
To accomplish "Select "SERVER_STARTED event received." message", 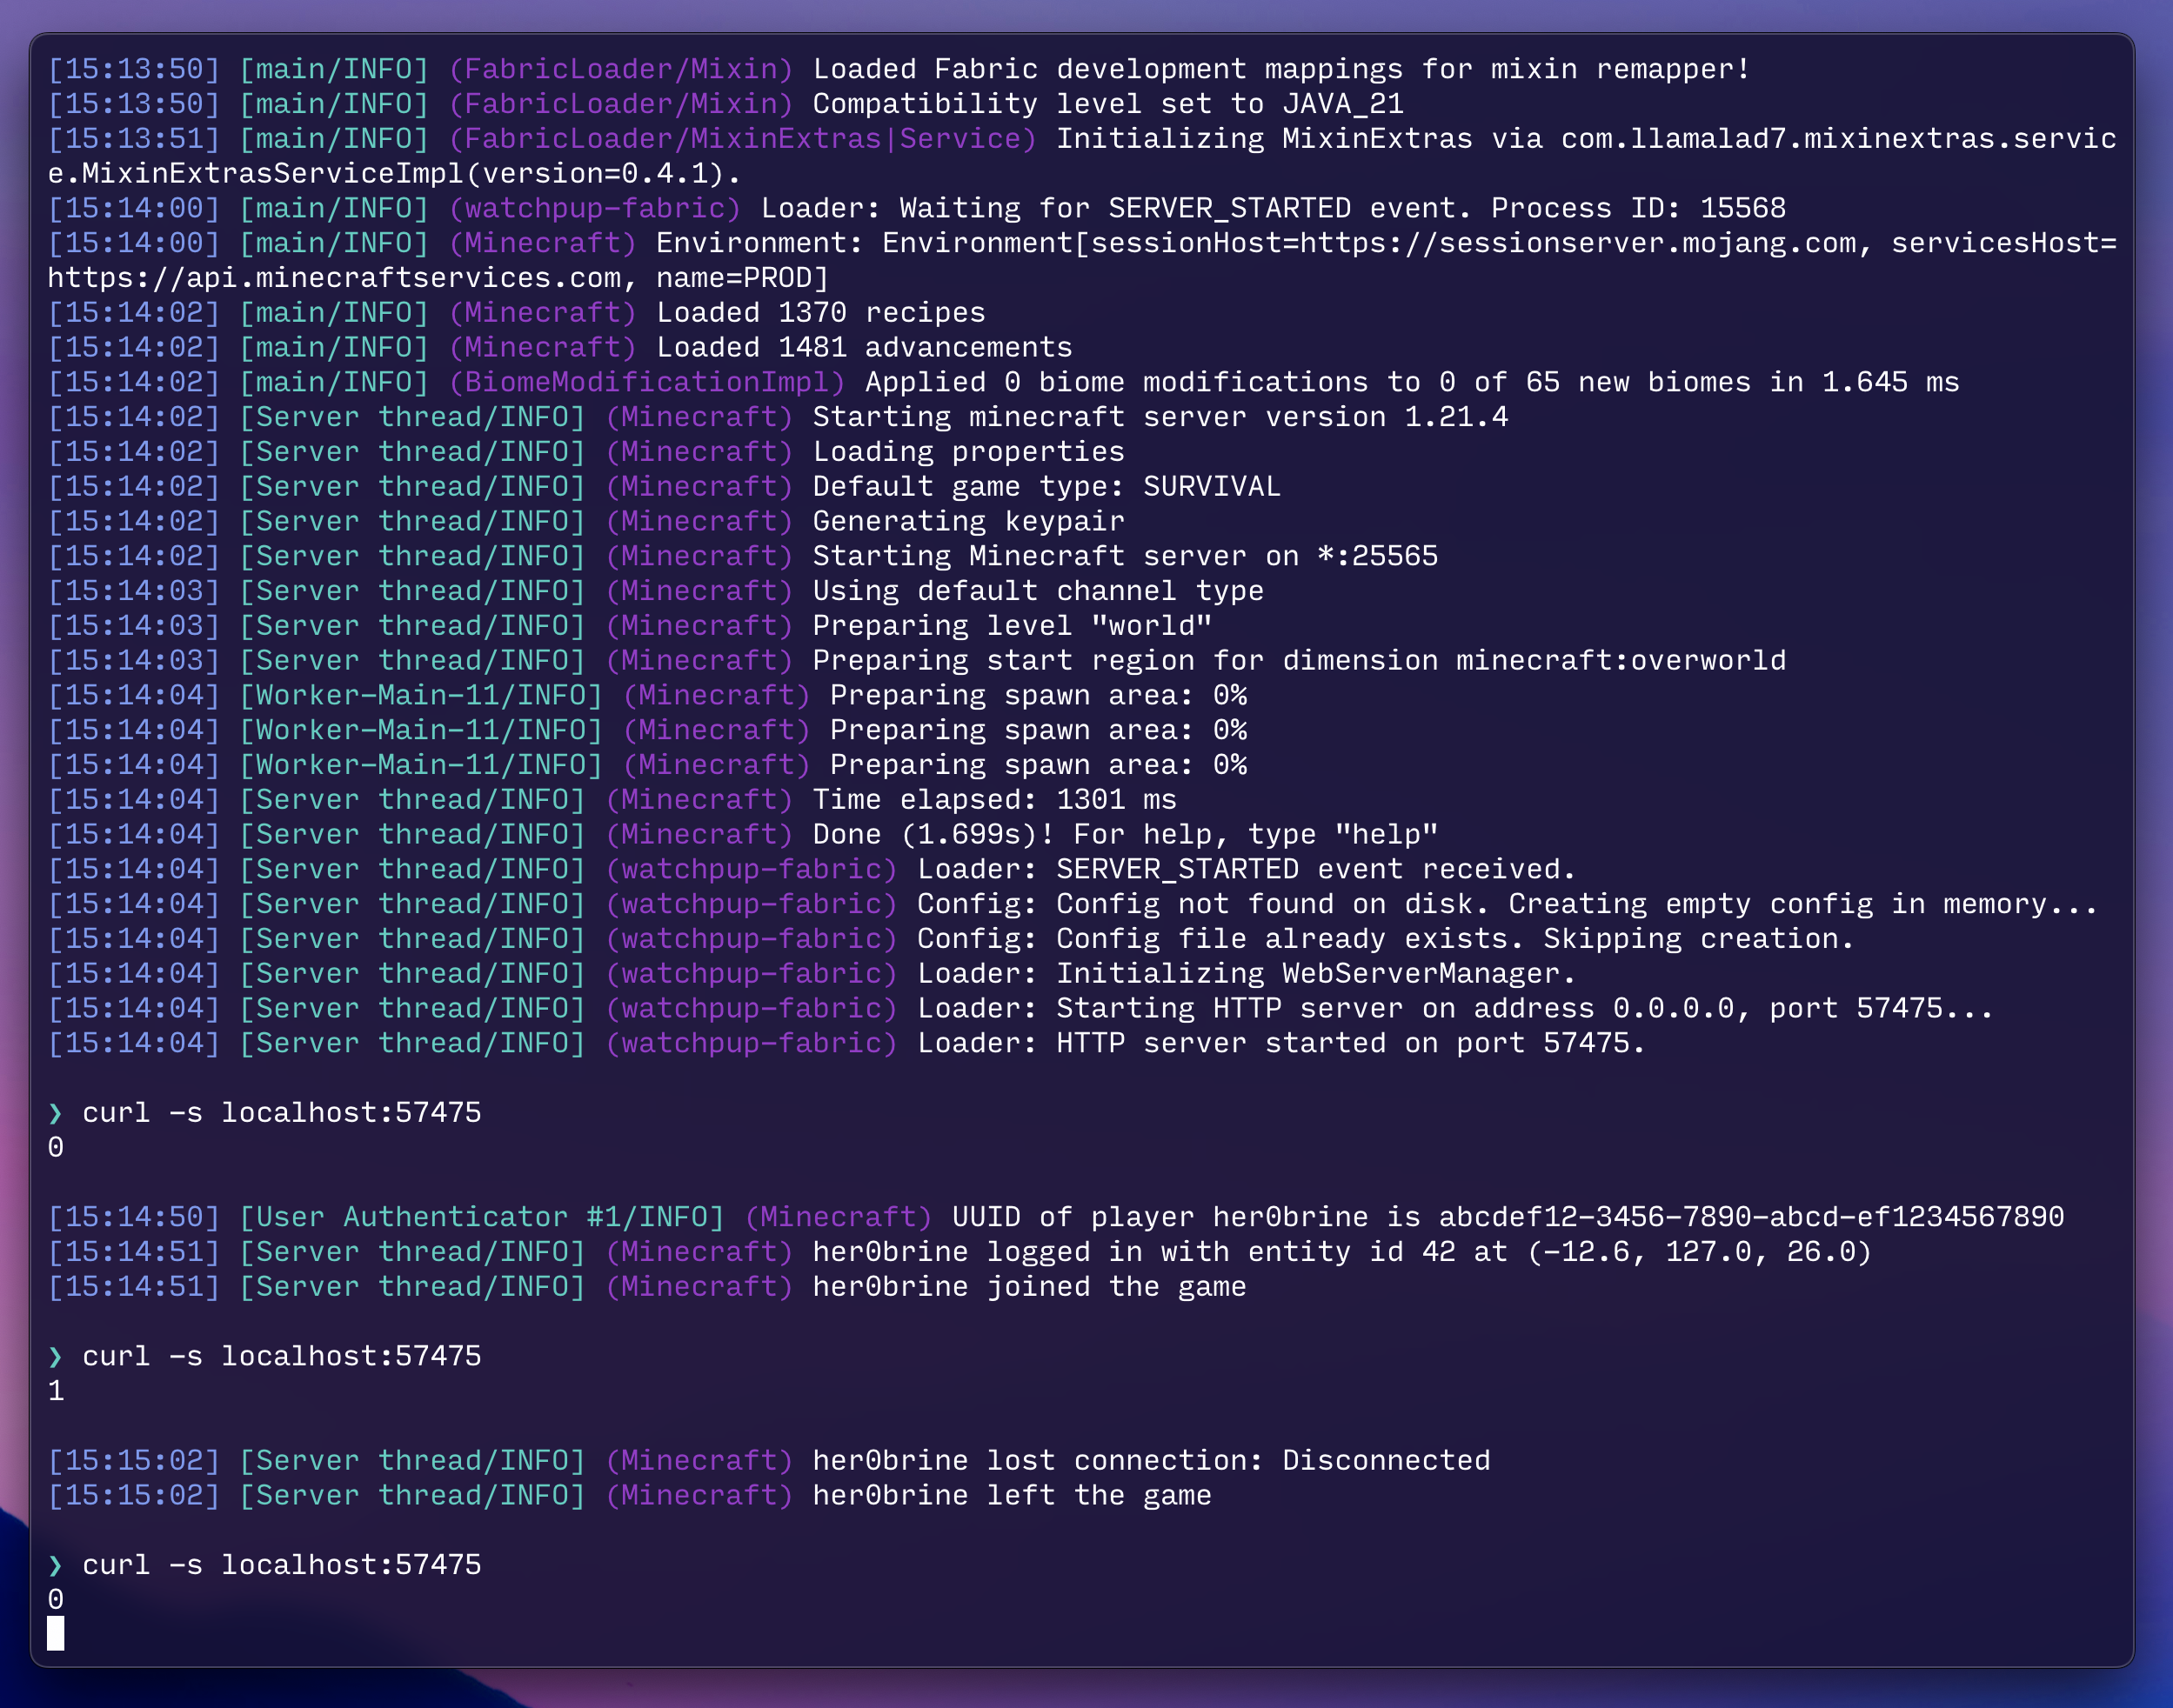I will click(1316, 869).
